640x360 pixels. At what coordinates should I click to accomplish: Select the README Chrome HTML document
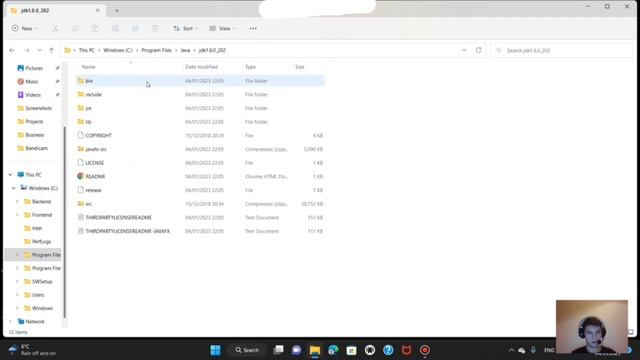200,176
